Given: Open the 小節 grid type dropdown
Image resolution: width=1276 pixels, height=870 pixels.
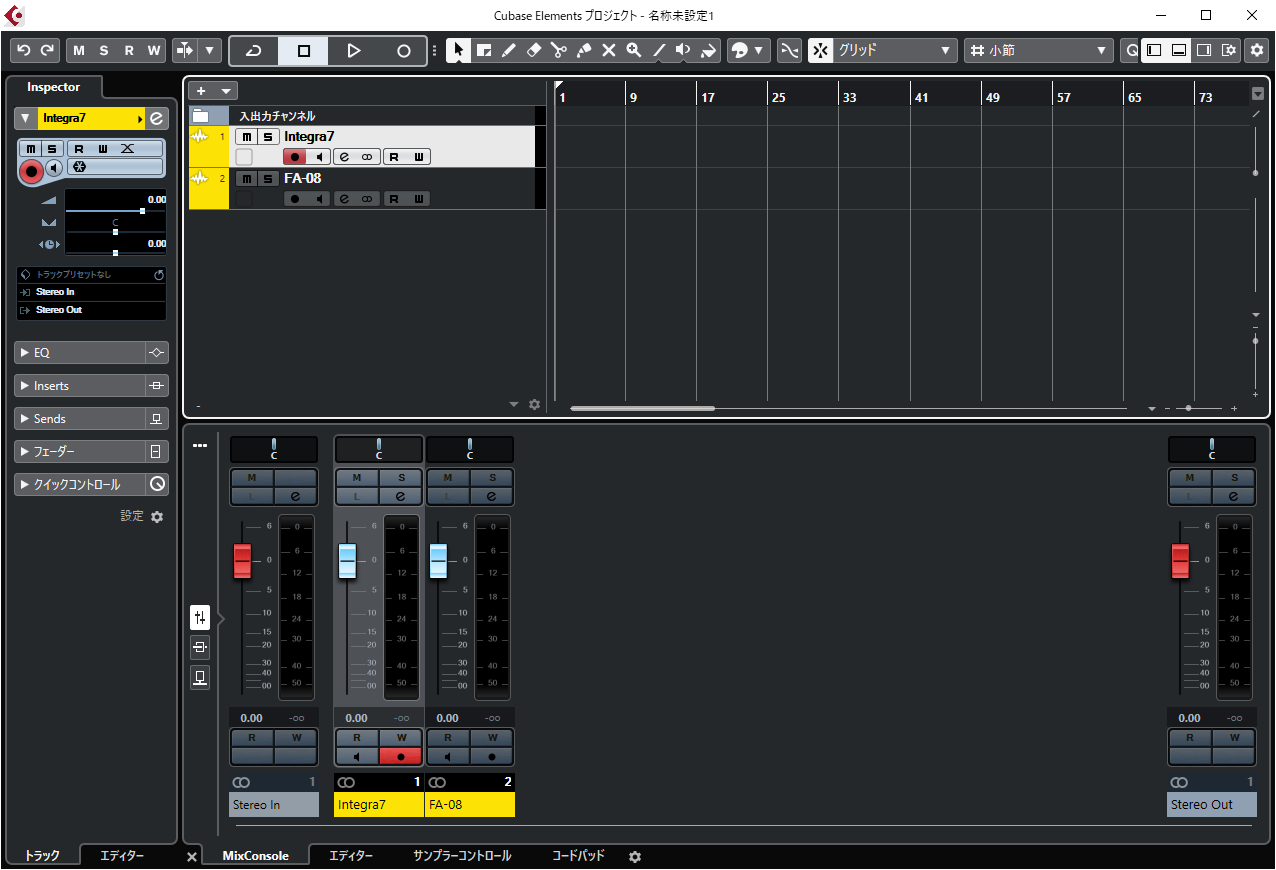Looking at the screenshot, I should tap(1039, 50).
